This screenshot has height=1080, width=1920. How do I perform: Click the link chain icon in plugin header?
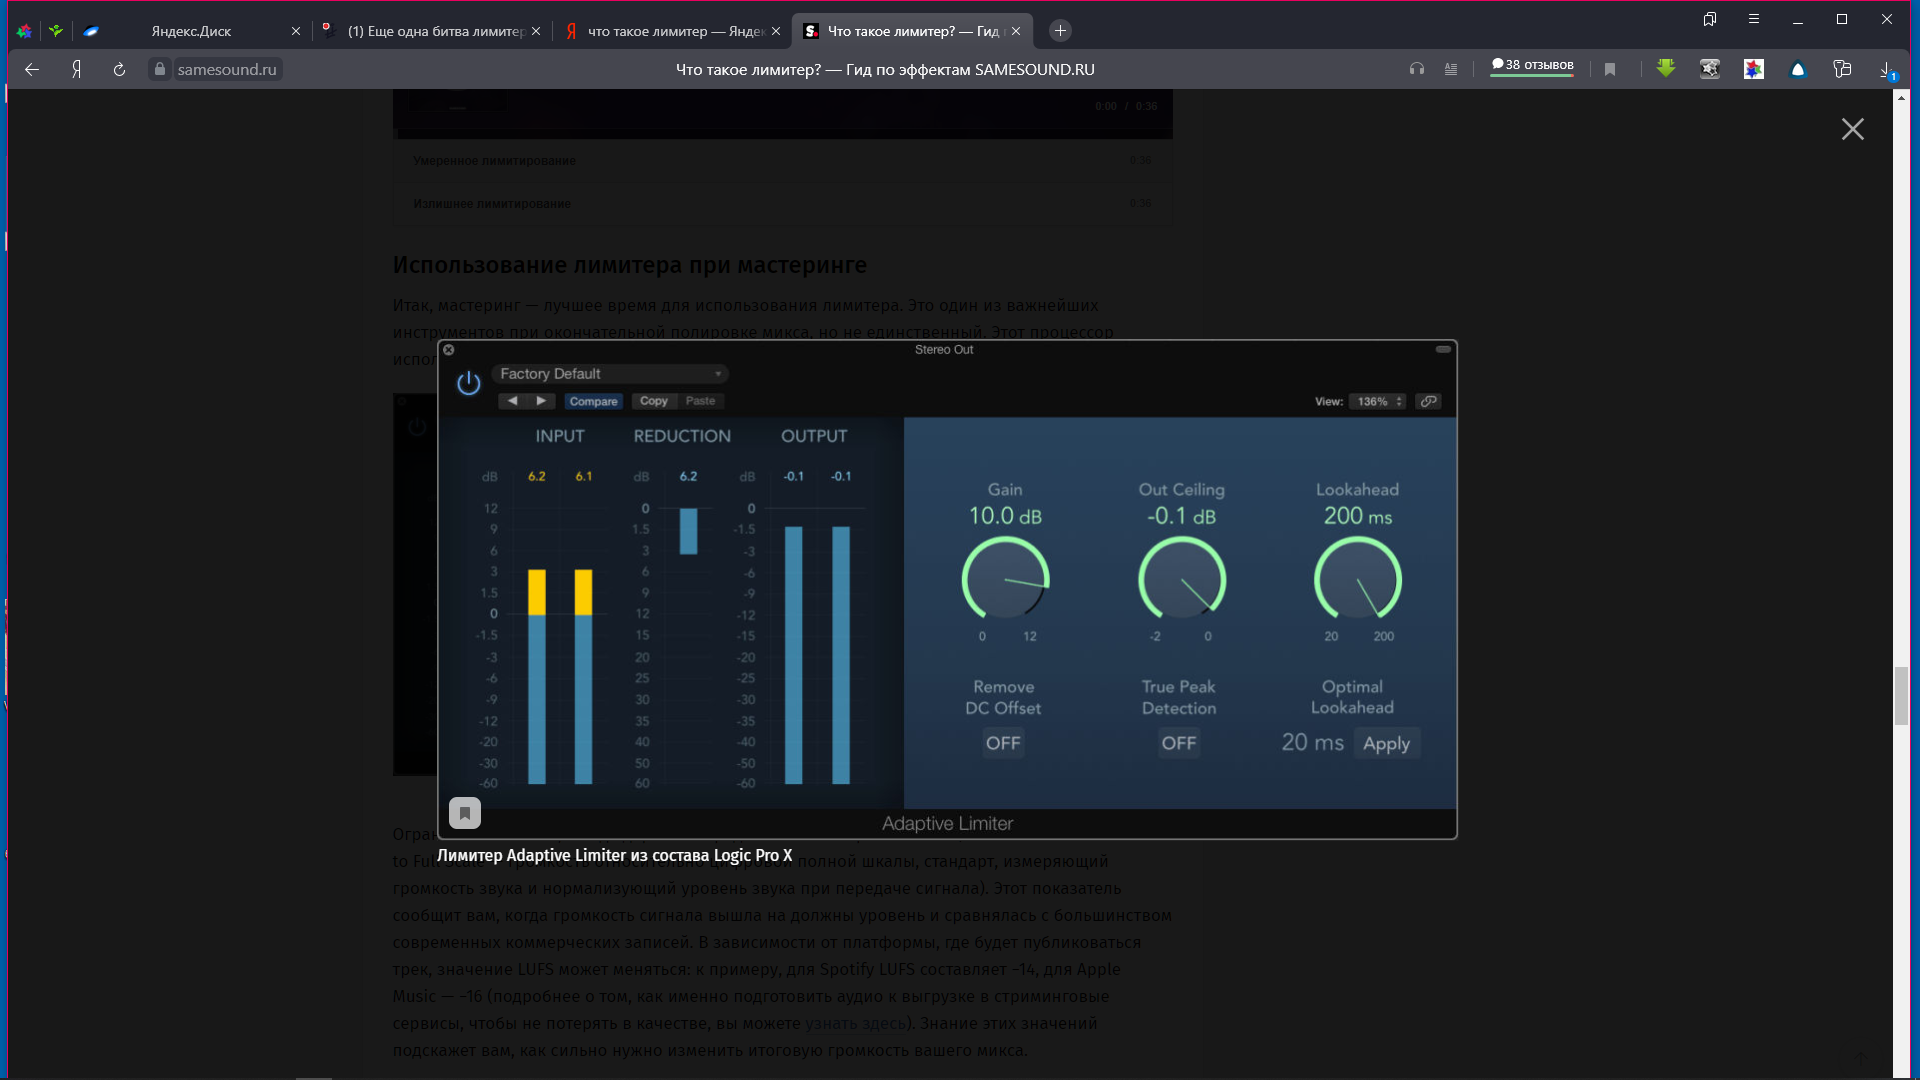(1429, 401)
